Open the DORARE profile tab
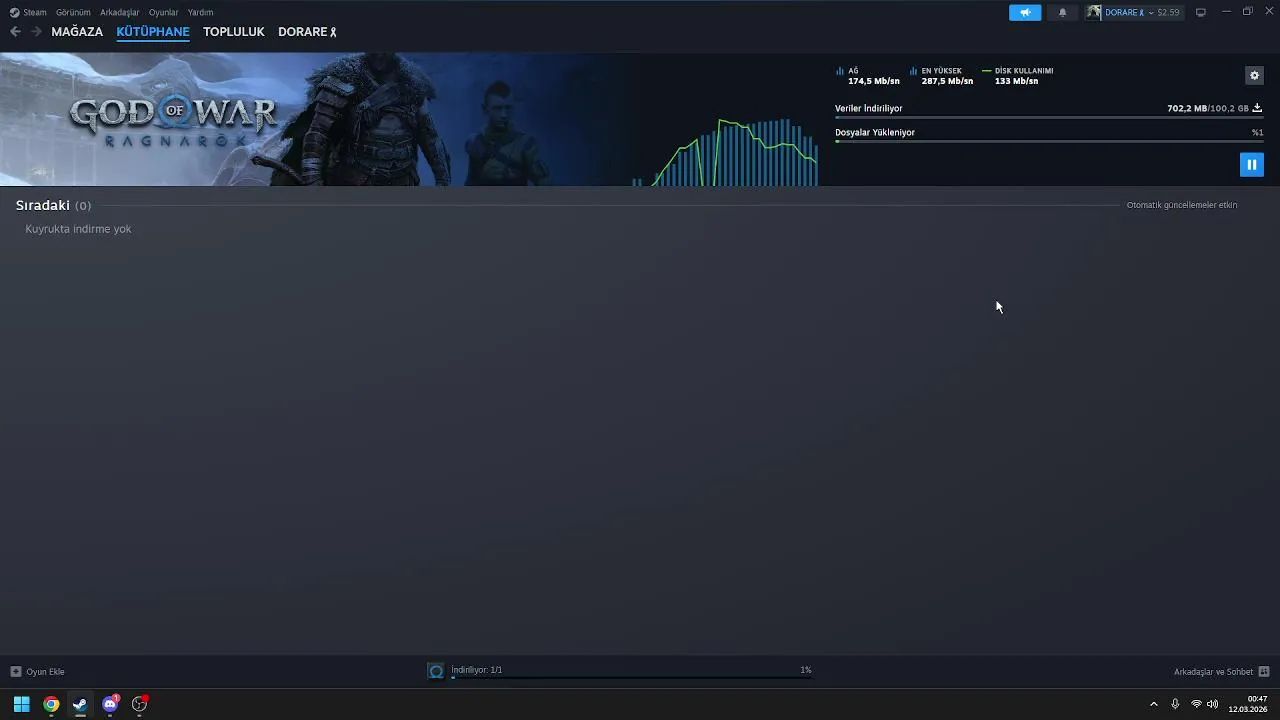 pos(307,32)
